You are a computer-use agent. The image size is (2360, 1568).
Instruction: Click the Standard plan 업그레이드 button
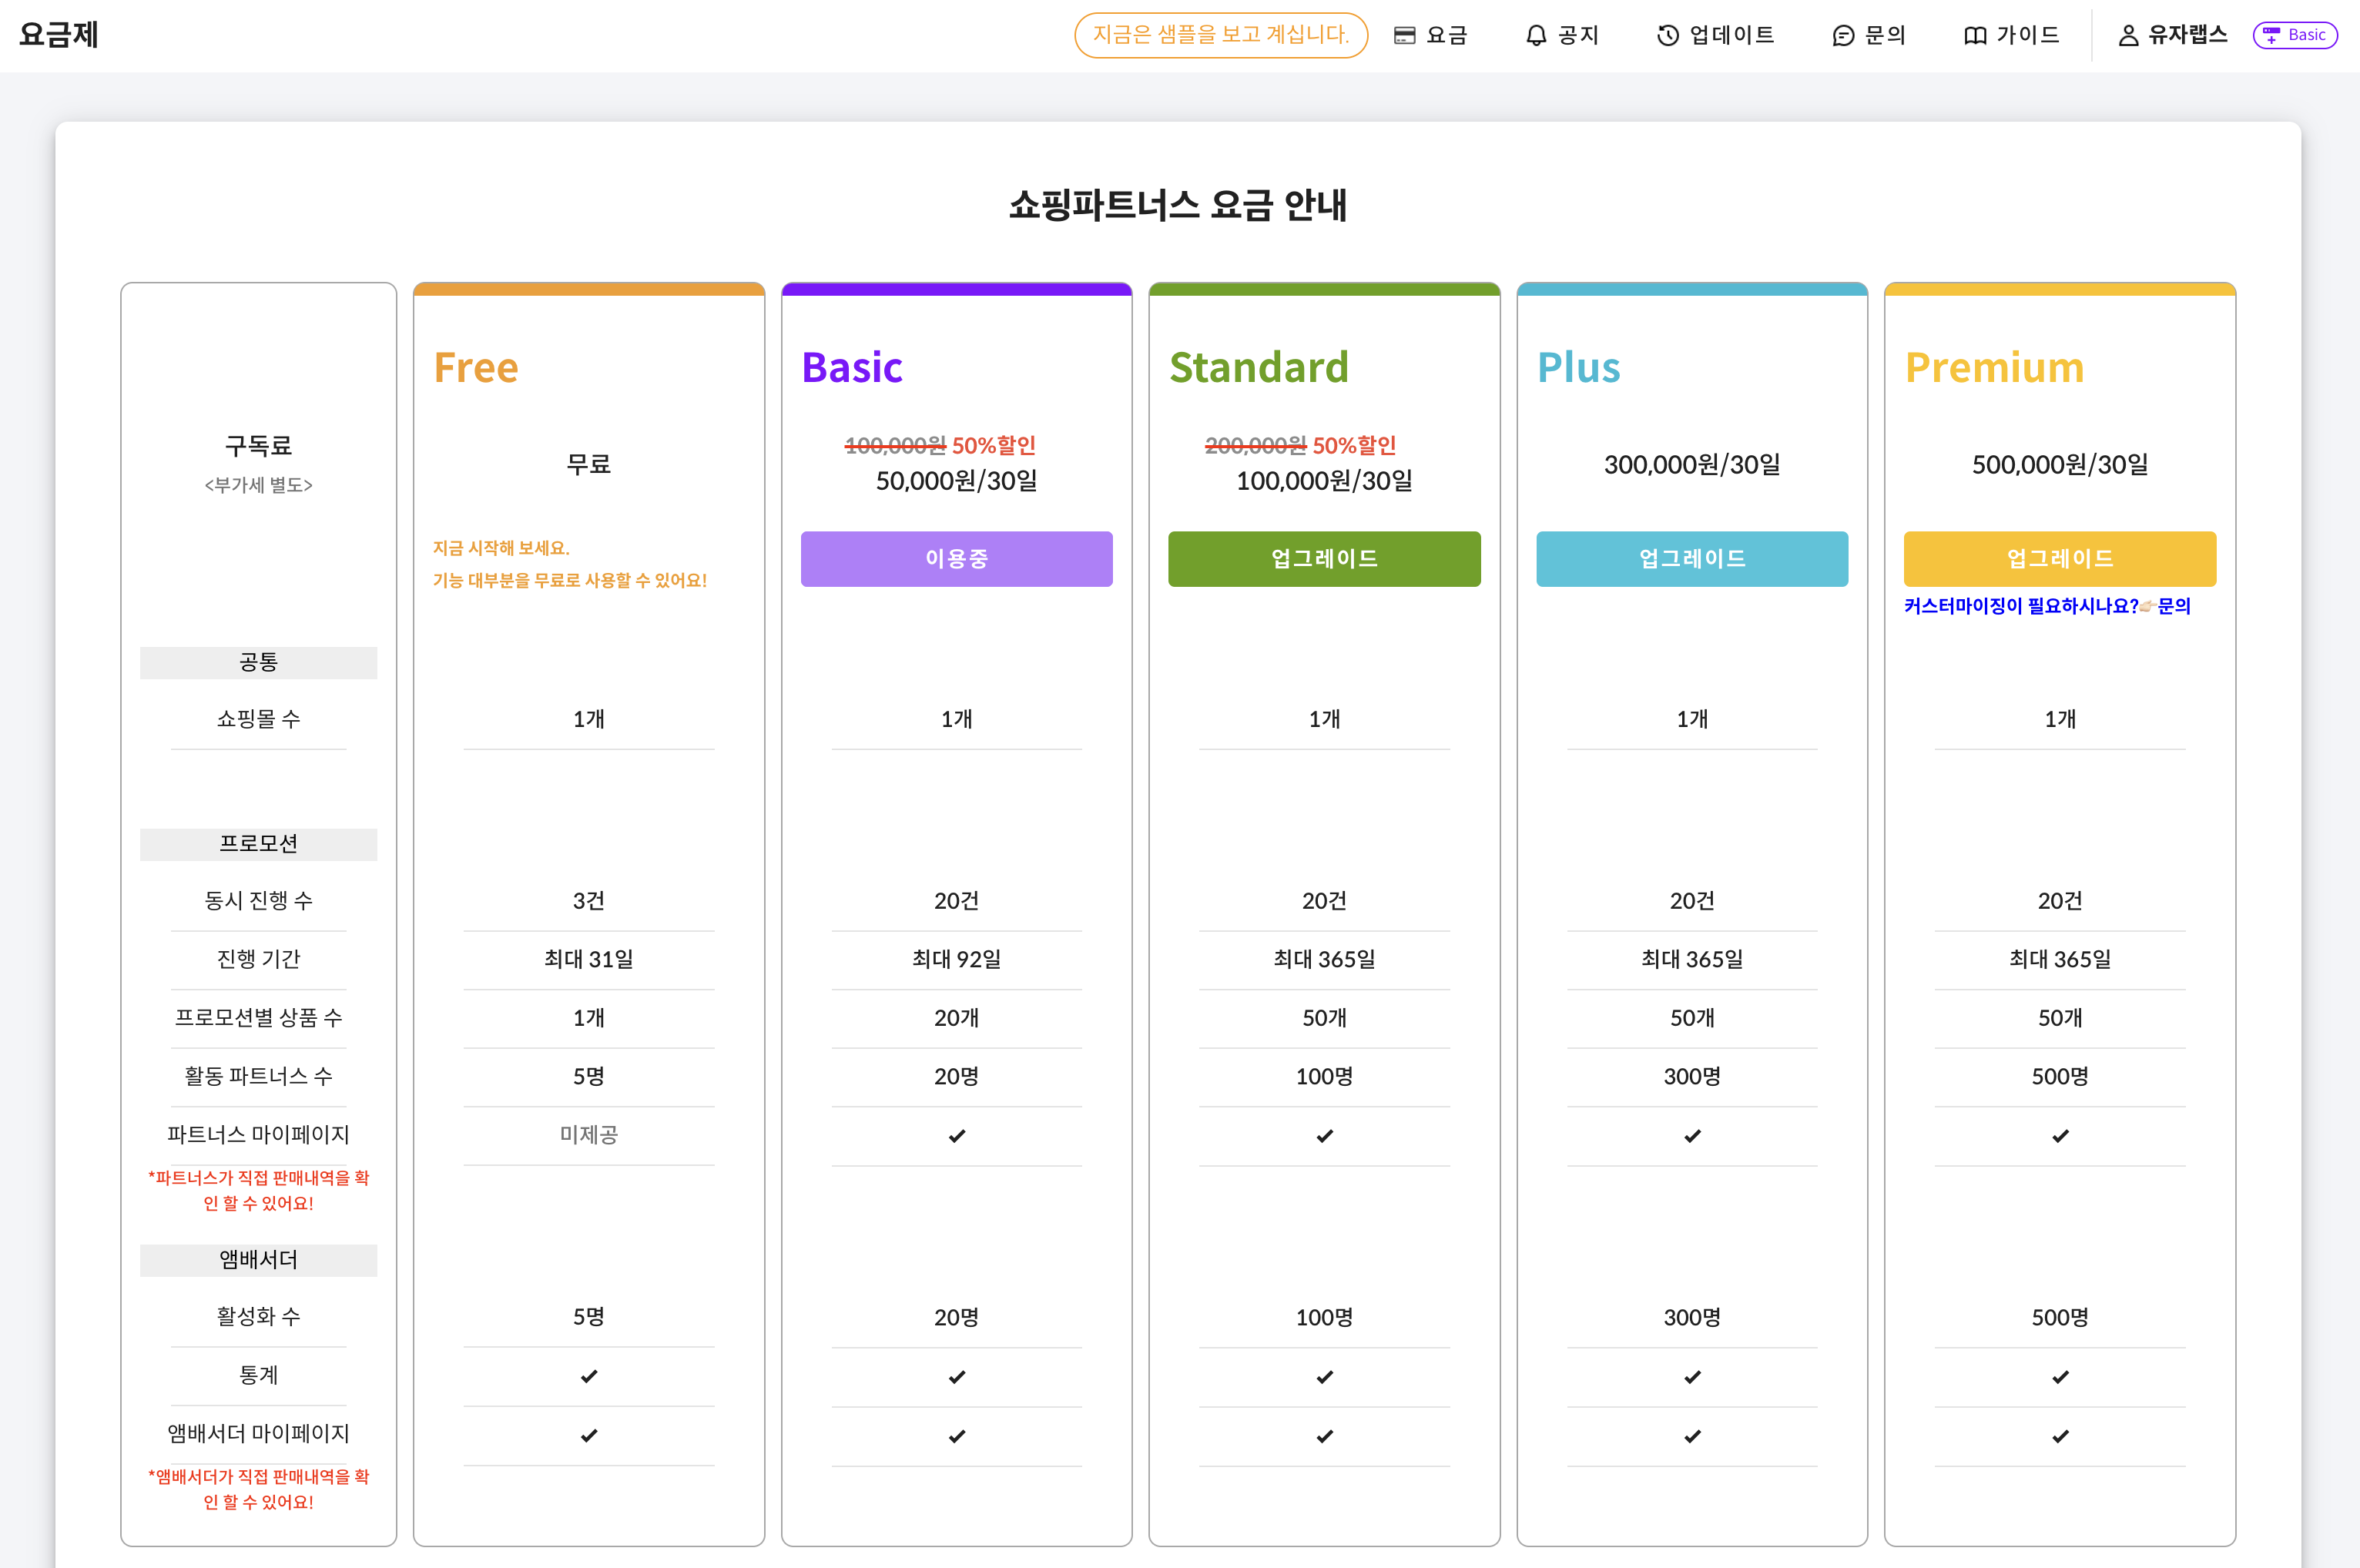pos(1324,559)
